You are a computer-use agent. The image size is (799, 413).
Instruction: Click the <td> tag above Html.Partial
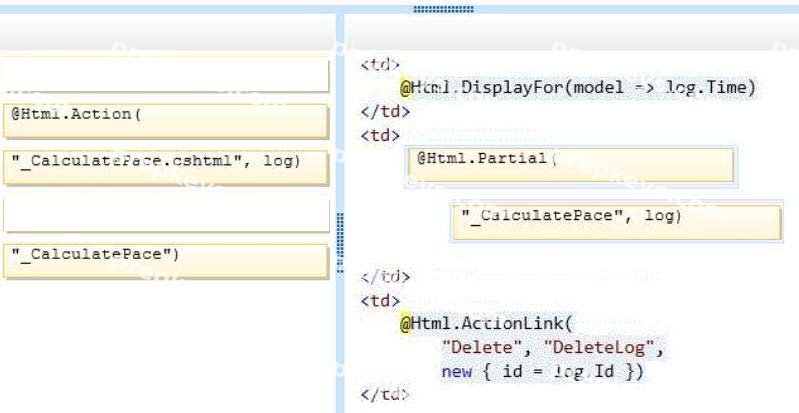pyautogui.click(x=380, y=135)
